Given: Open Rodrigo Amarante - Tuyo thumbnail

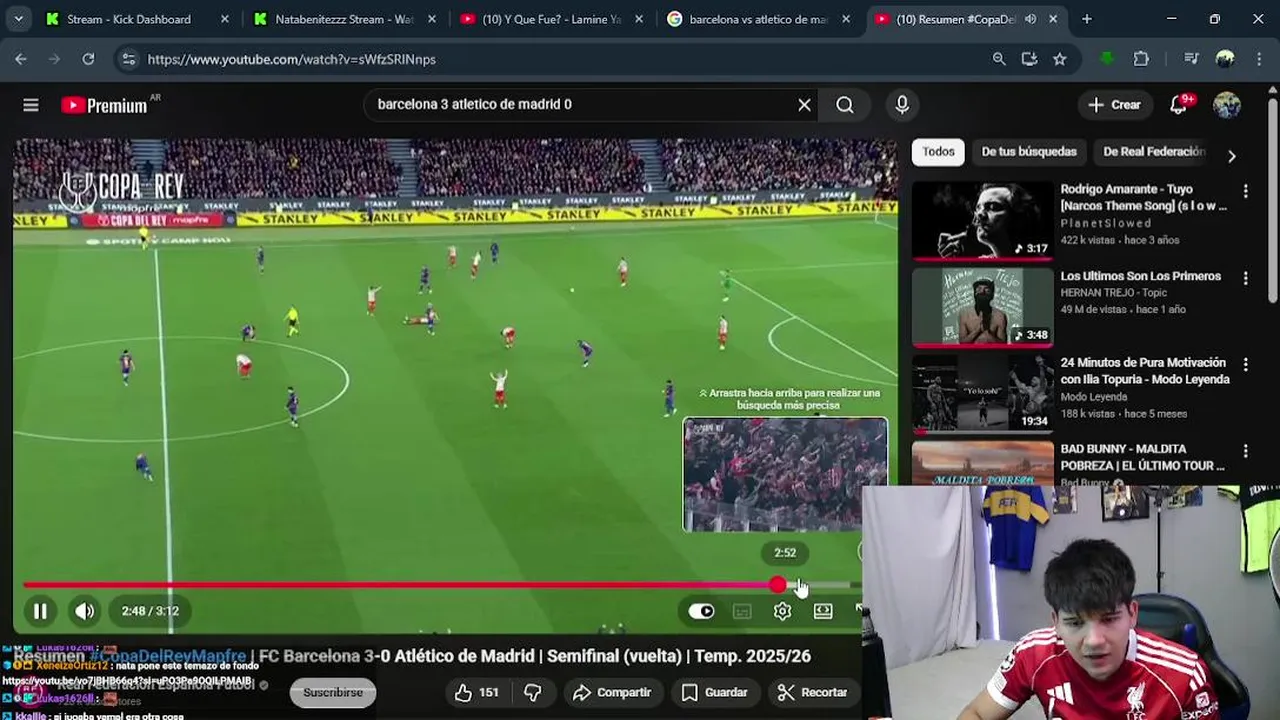Looking at the screenshot, I should 982,220.
